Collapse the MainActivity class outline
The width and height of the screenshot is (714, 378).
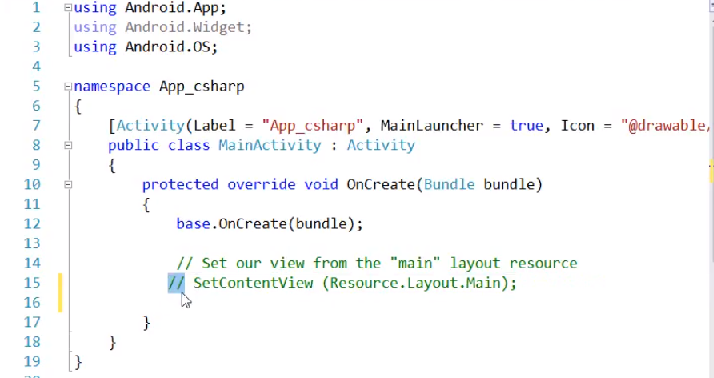point(68,145)
